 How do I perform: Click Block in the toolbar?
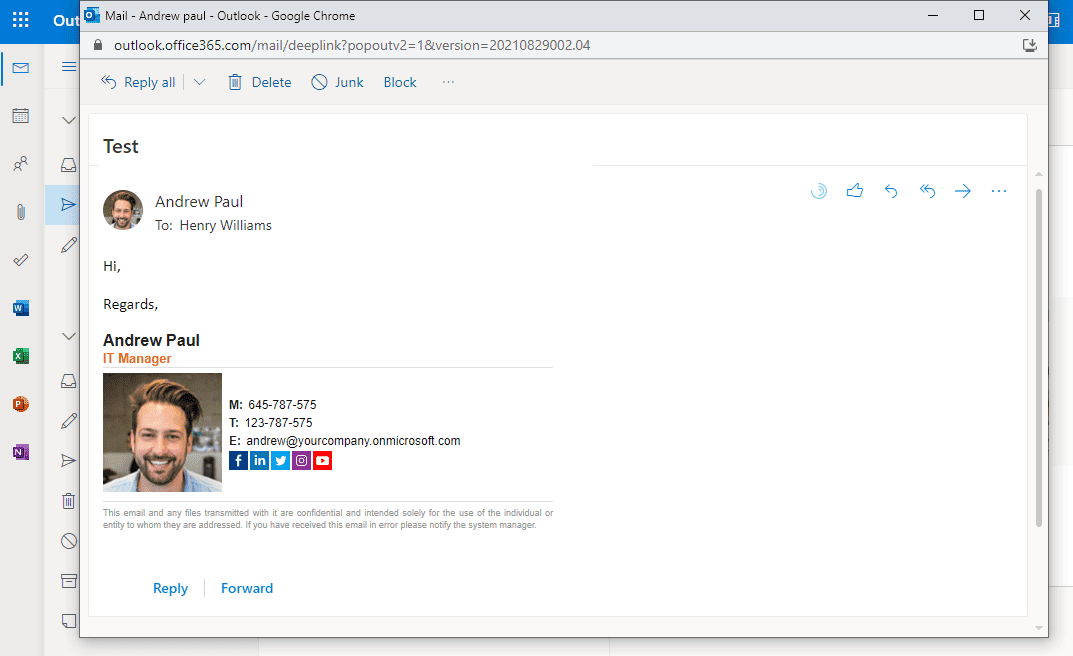coord(400,82)
